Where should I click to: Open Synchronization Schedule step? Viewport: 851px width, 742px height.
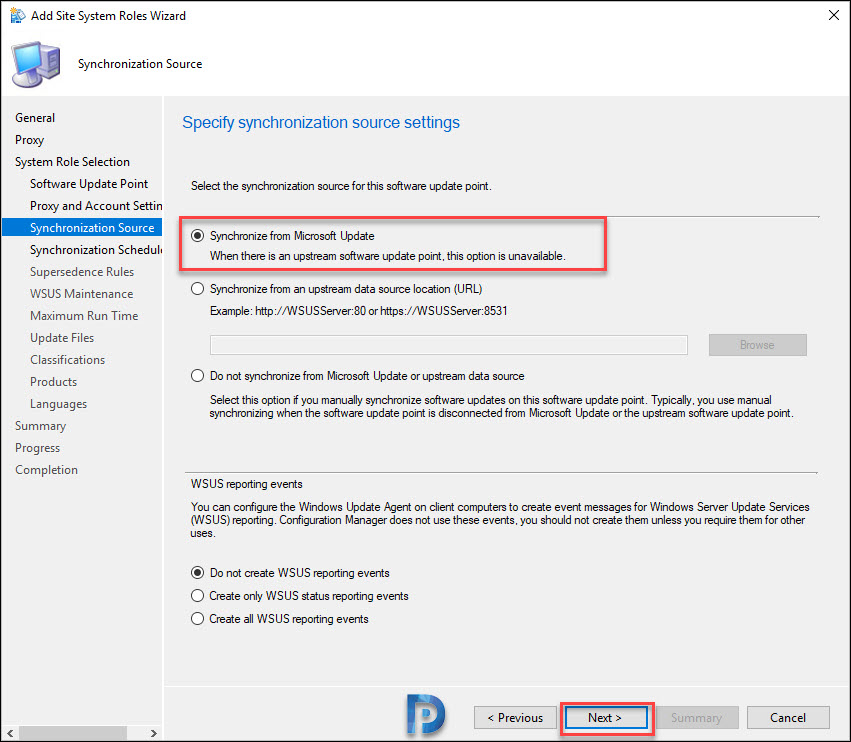click(x=96, y=250)
